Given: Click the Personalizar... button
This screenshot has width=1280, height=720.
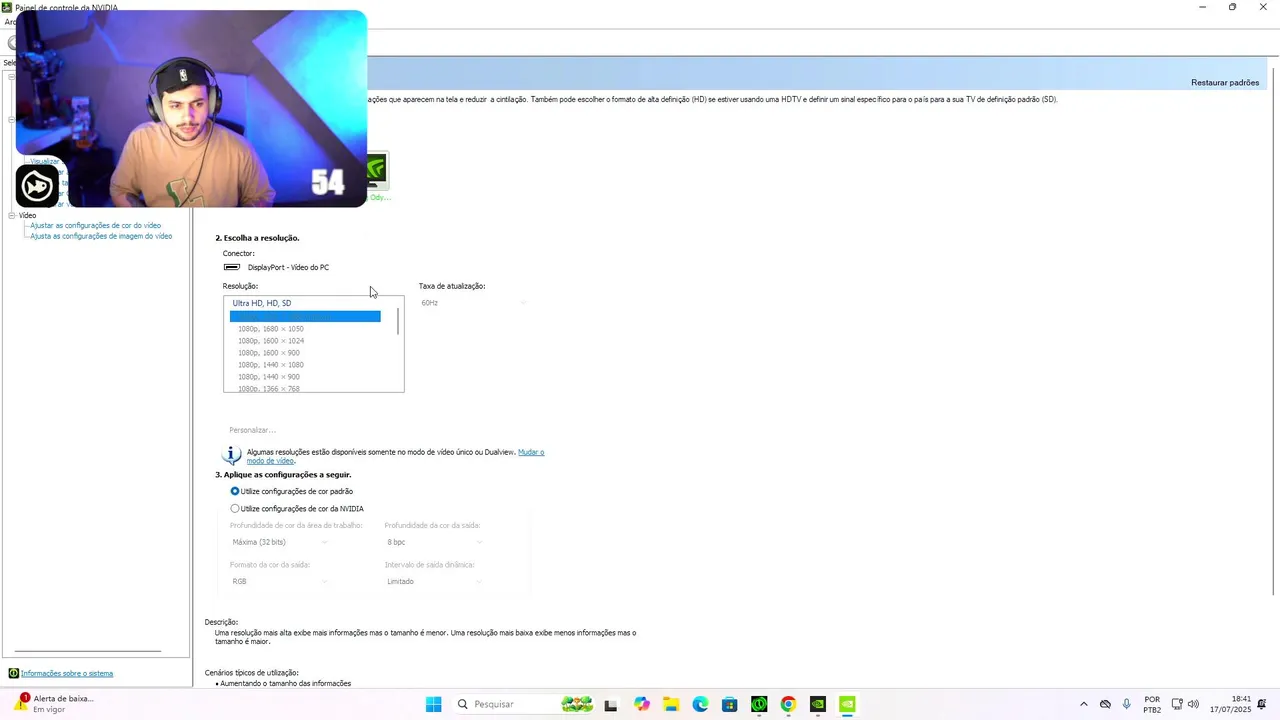Looking at the screenshot, I should 253,430.
